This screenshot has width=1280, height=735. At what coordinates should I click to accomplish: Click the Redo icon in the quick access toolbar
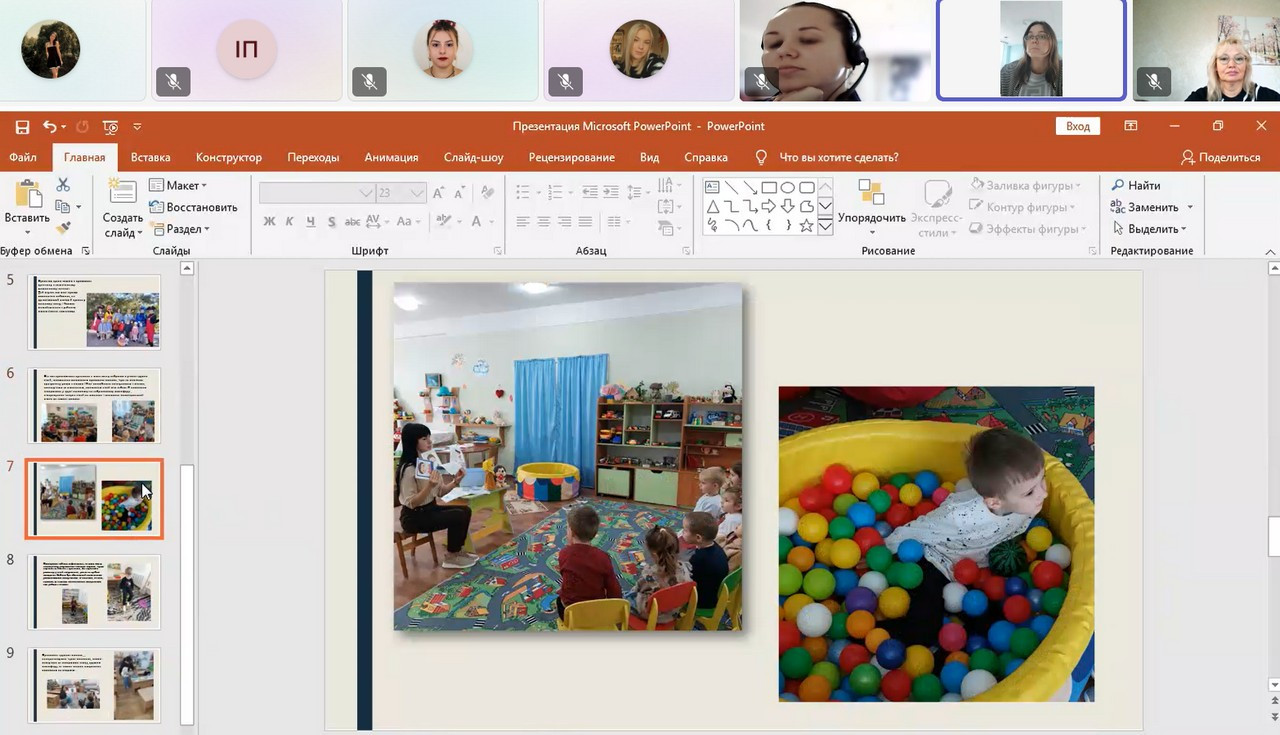tap(82, 127)
